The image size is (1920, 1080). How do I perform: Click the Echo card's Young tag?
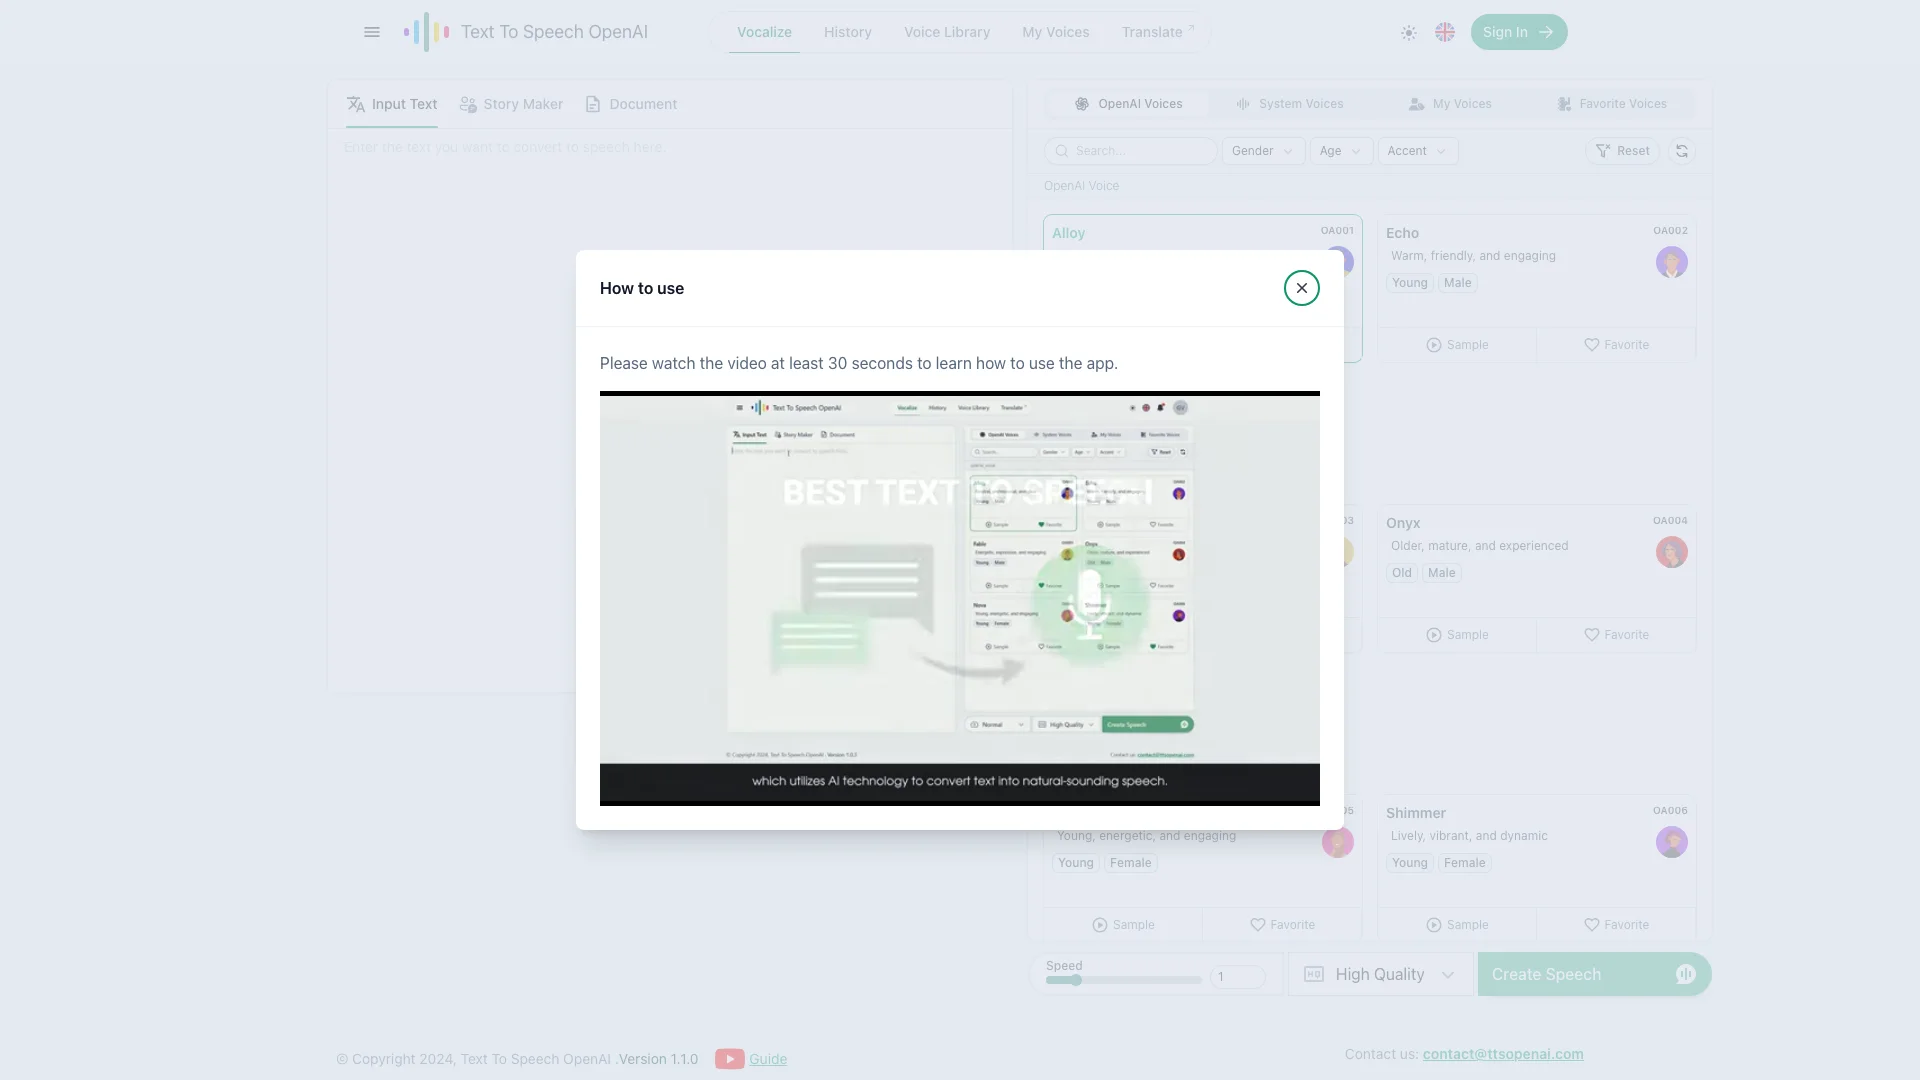(x=1410, y=283)
